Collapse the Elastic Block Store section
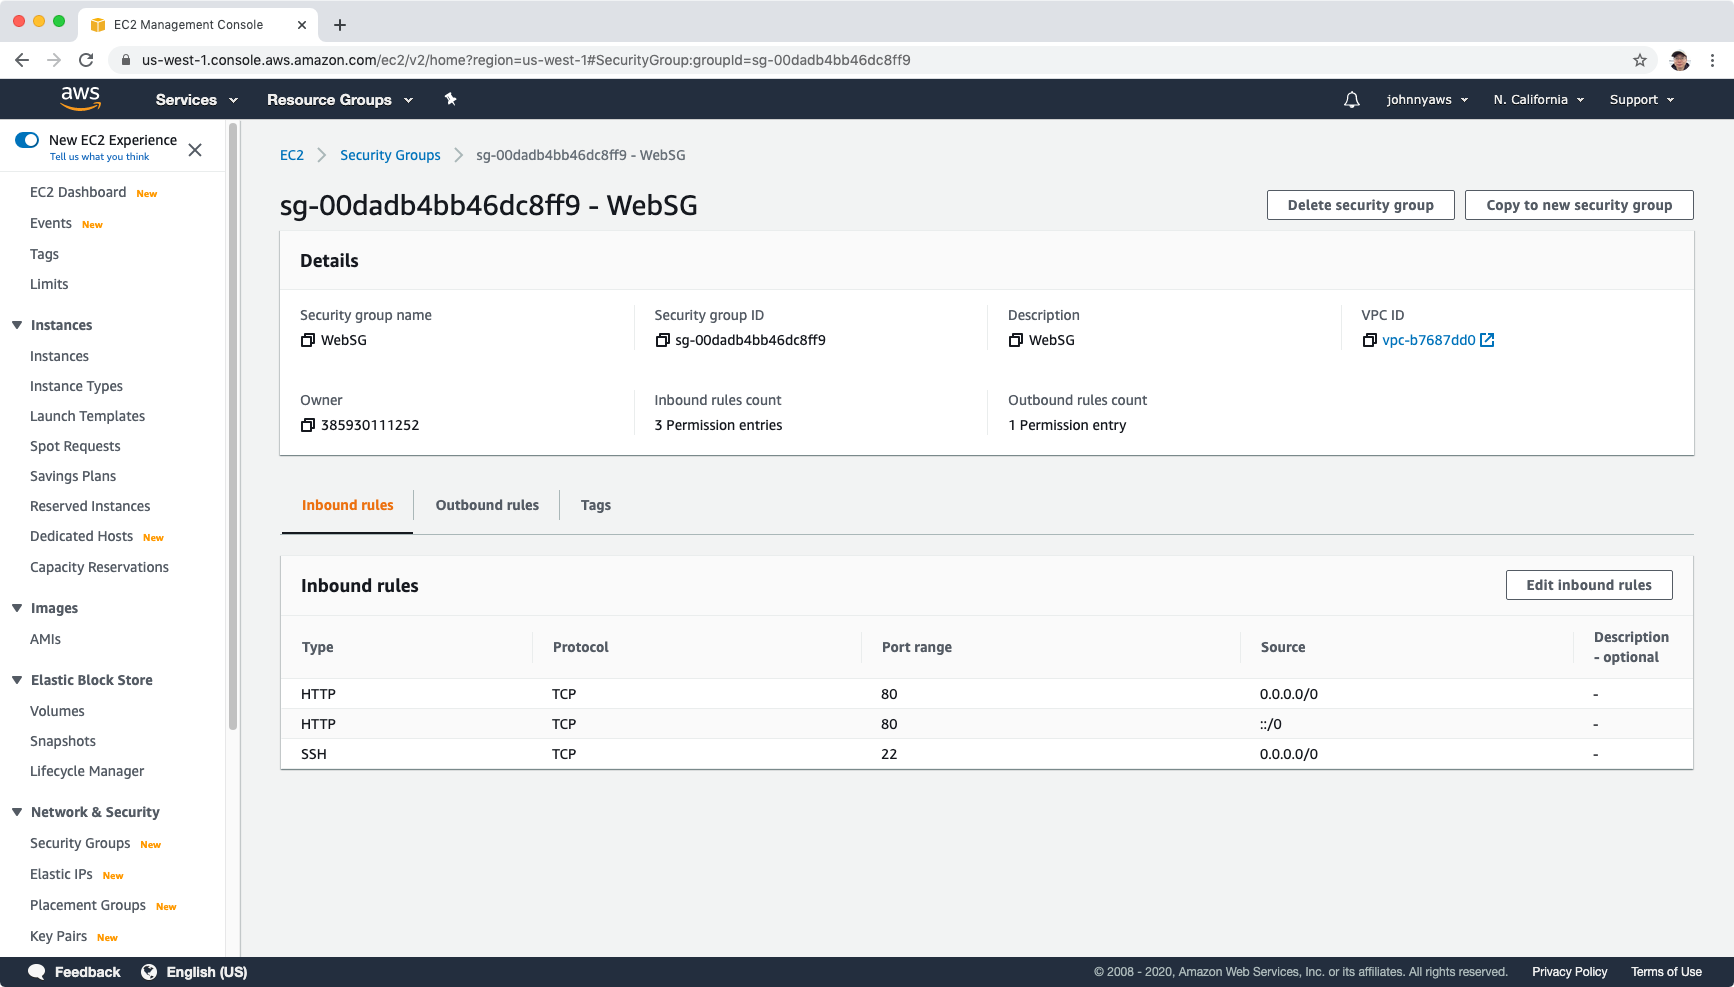This screenshot has height=987, width=1734. [17, 680]
